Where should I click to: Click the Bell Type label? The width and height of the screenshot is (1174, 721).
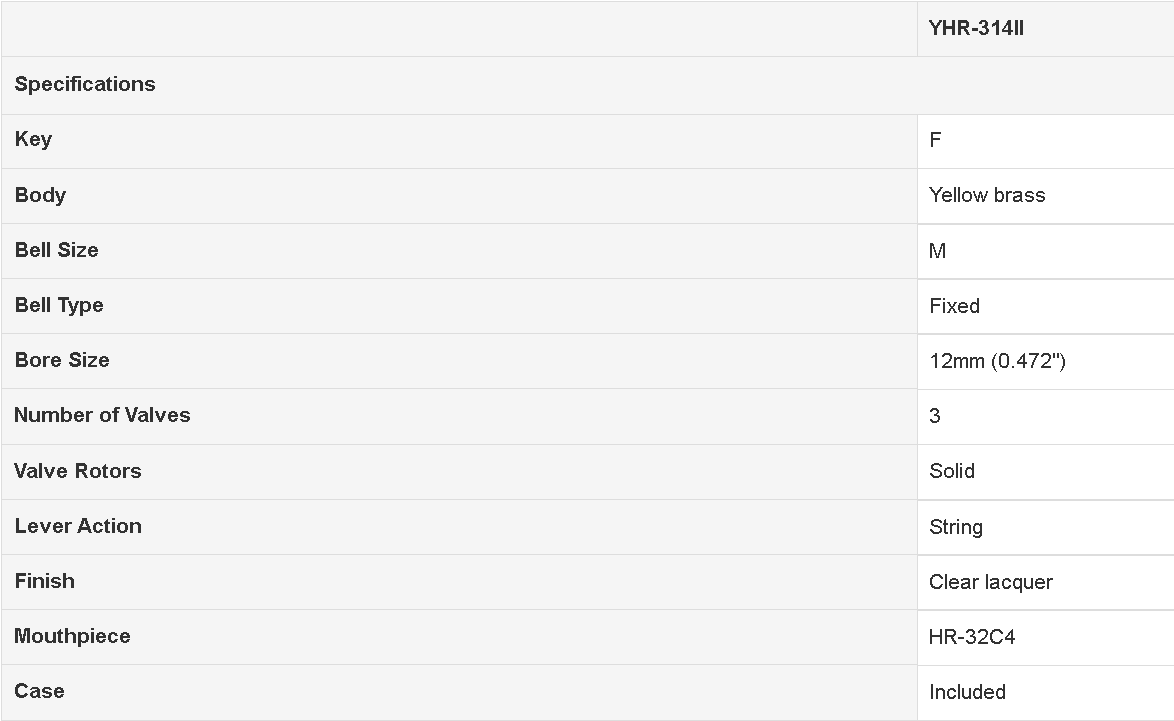[x=58, y=305]
